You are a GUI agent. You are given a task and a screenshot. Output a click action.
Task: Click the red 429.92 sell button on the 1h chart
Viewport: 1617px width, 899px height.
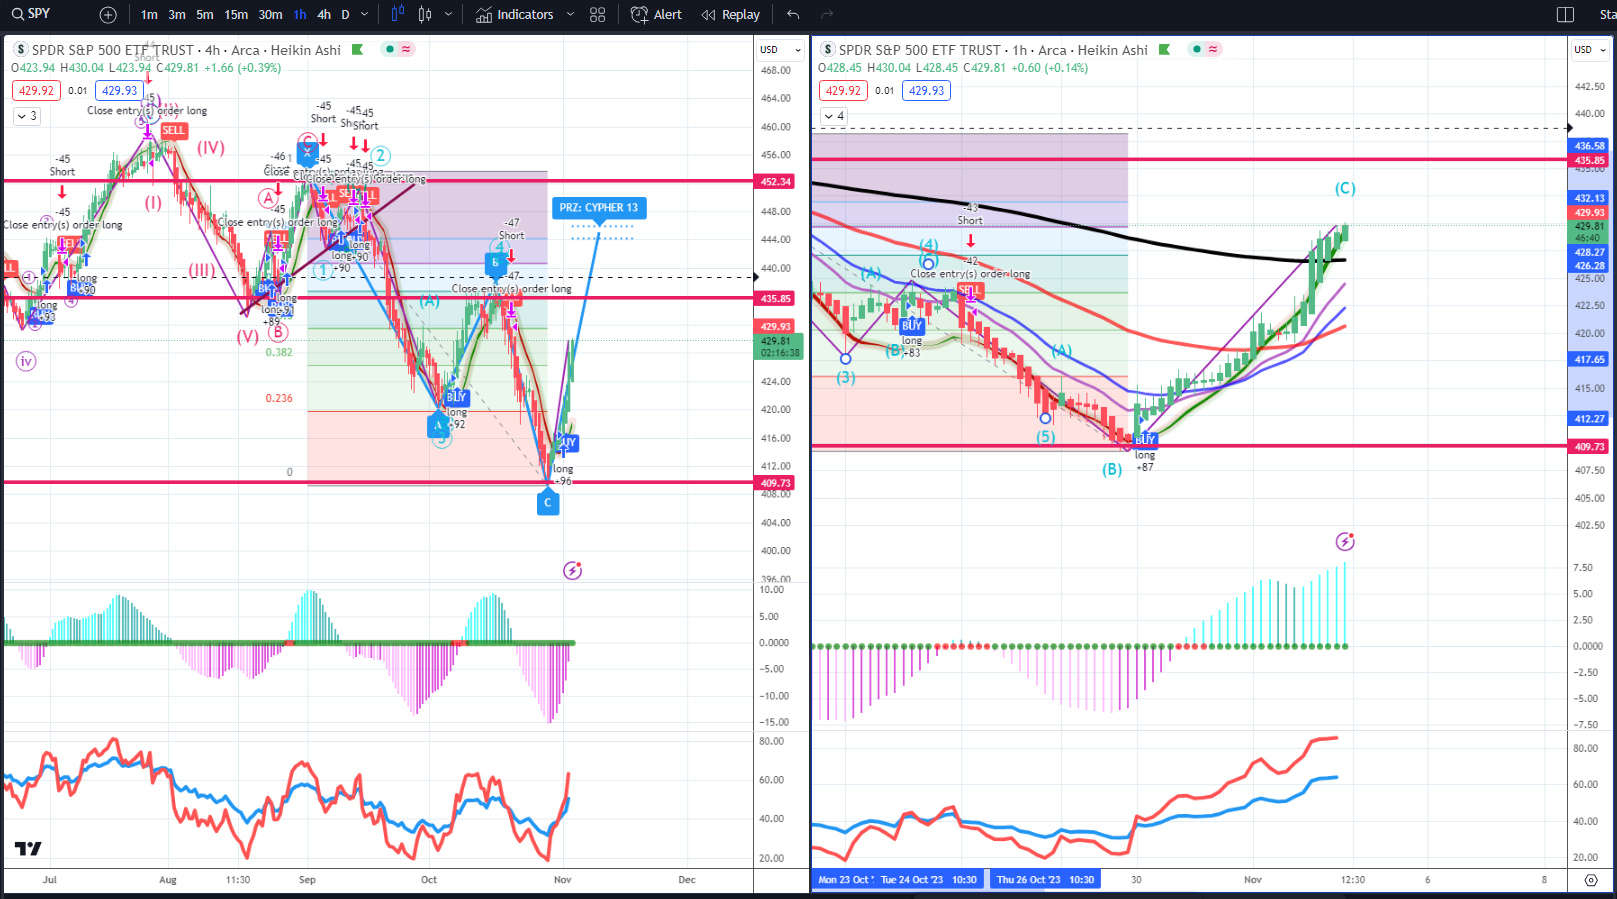point(843,90)
